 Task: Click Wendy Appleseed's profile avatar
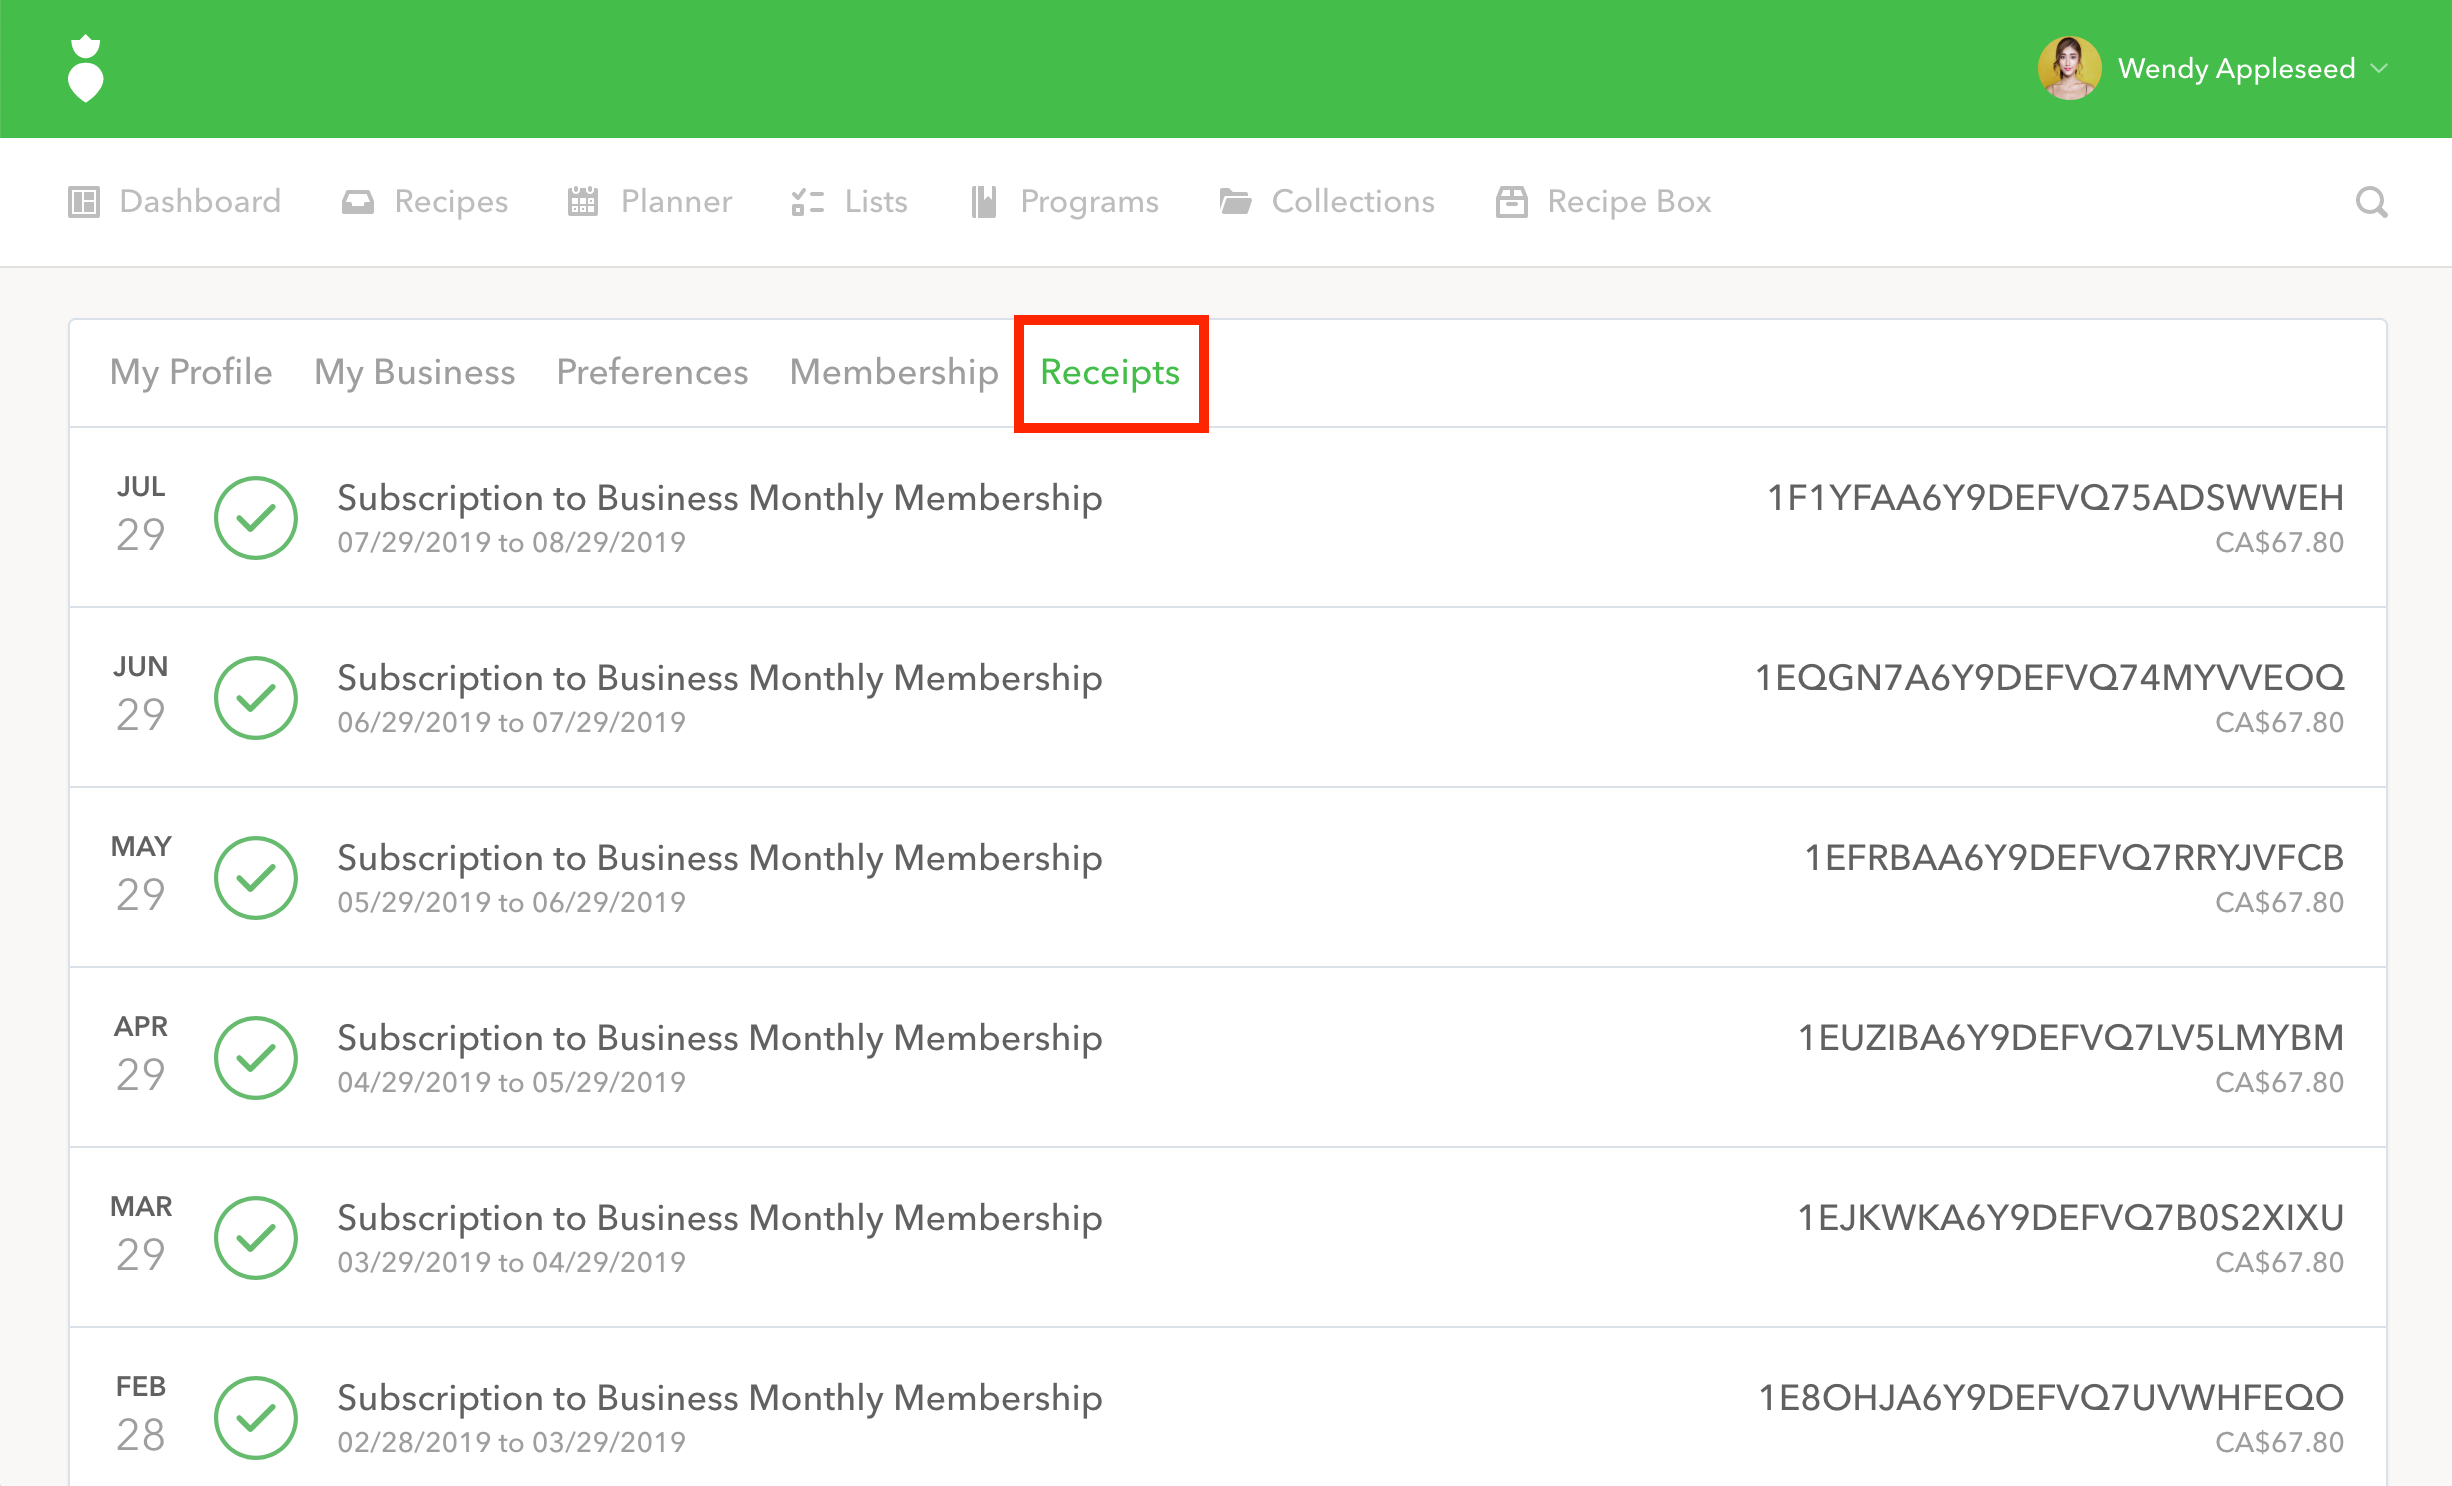(x=2068, y=68)
